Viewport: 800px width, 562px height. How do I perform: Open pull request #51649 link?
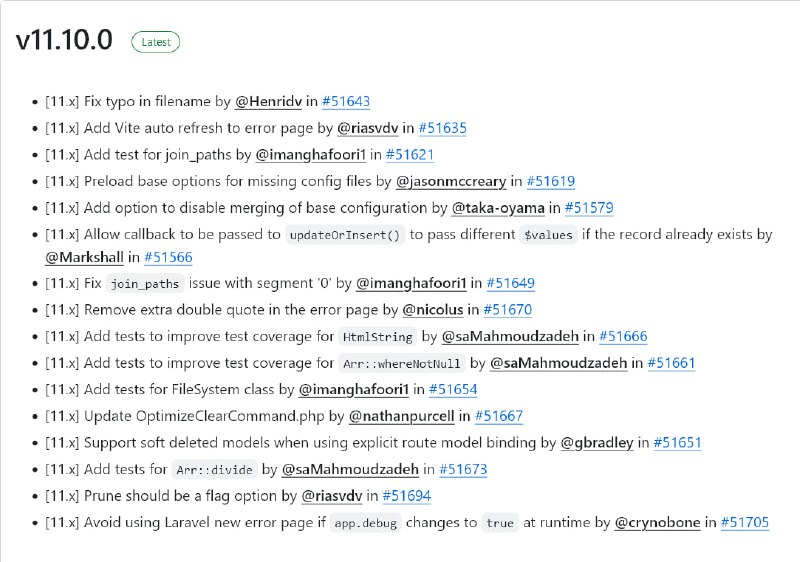(510, 283)
